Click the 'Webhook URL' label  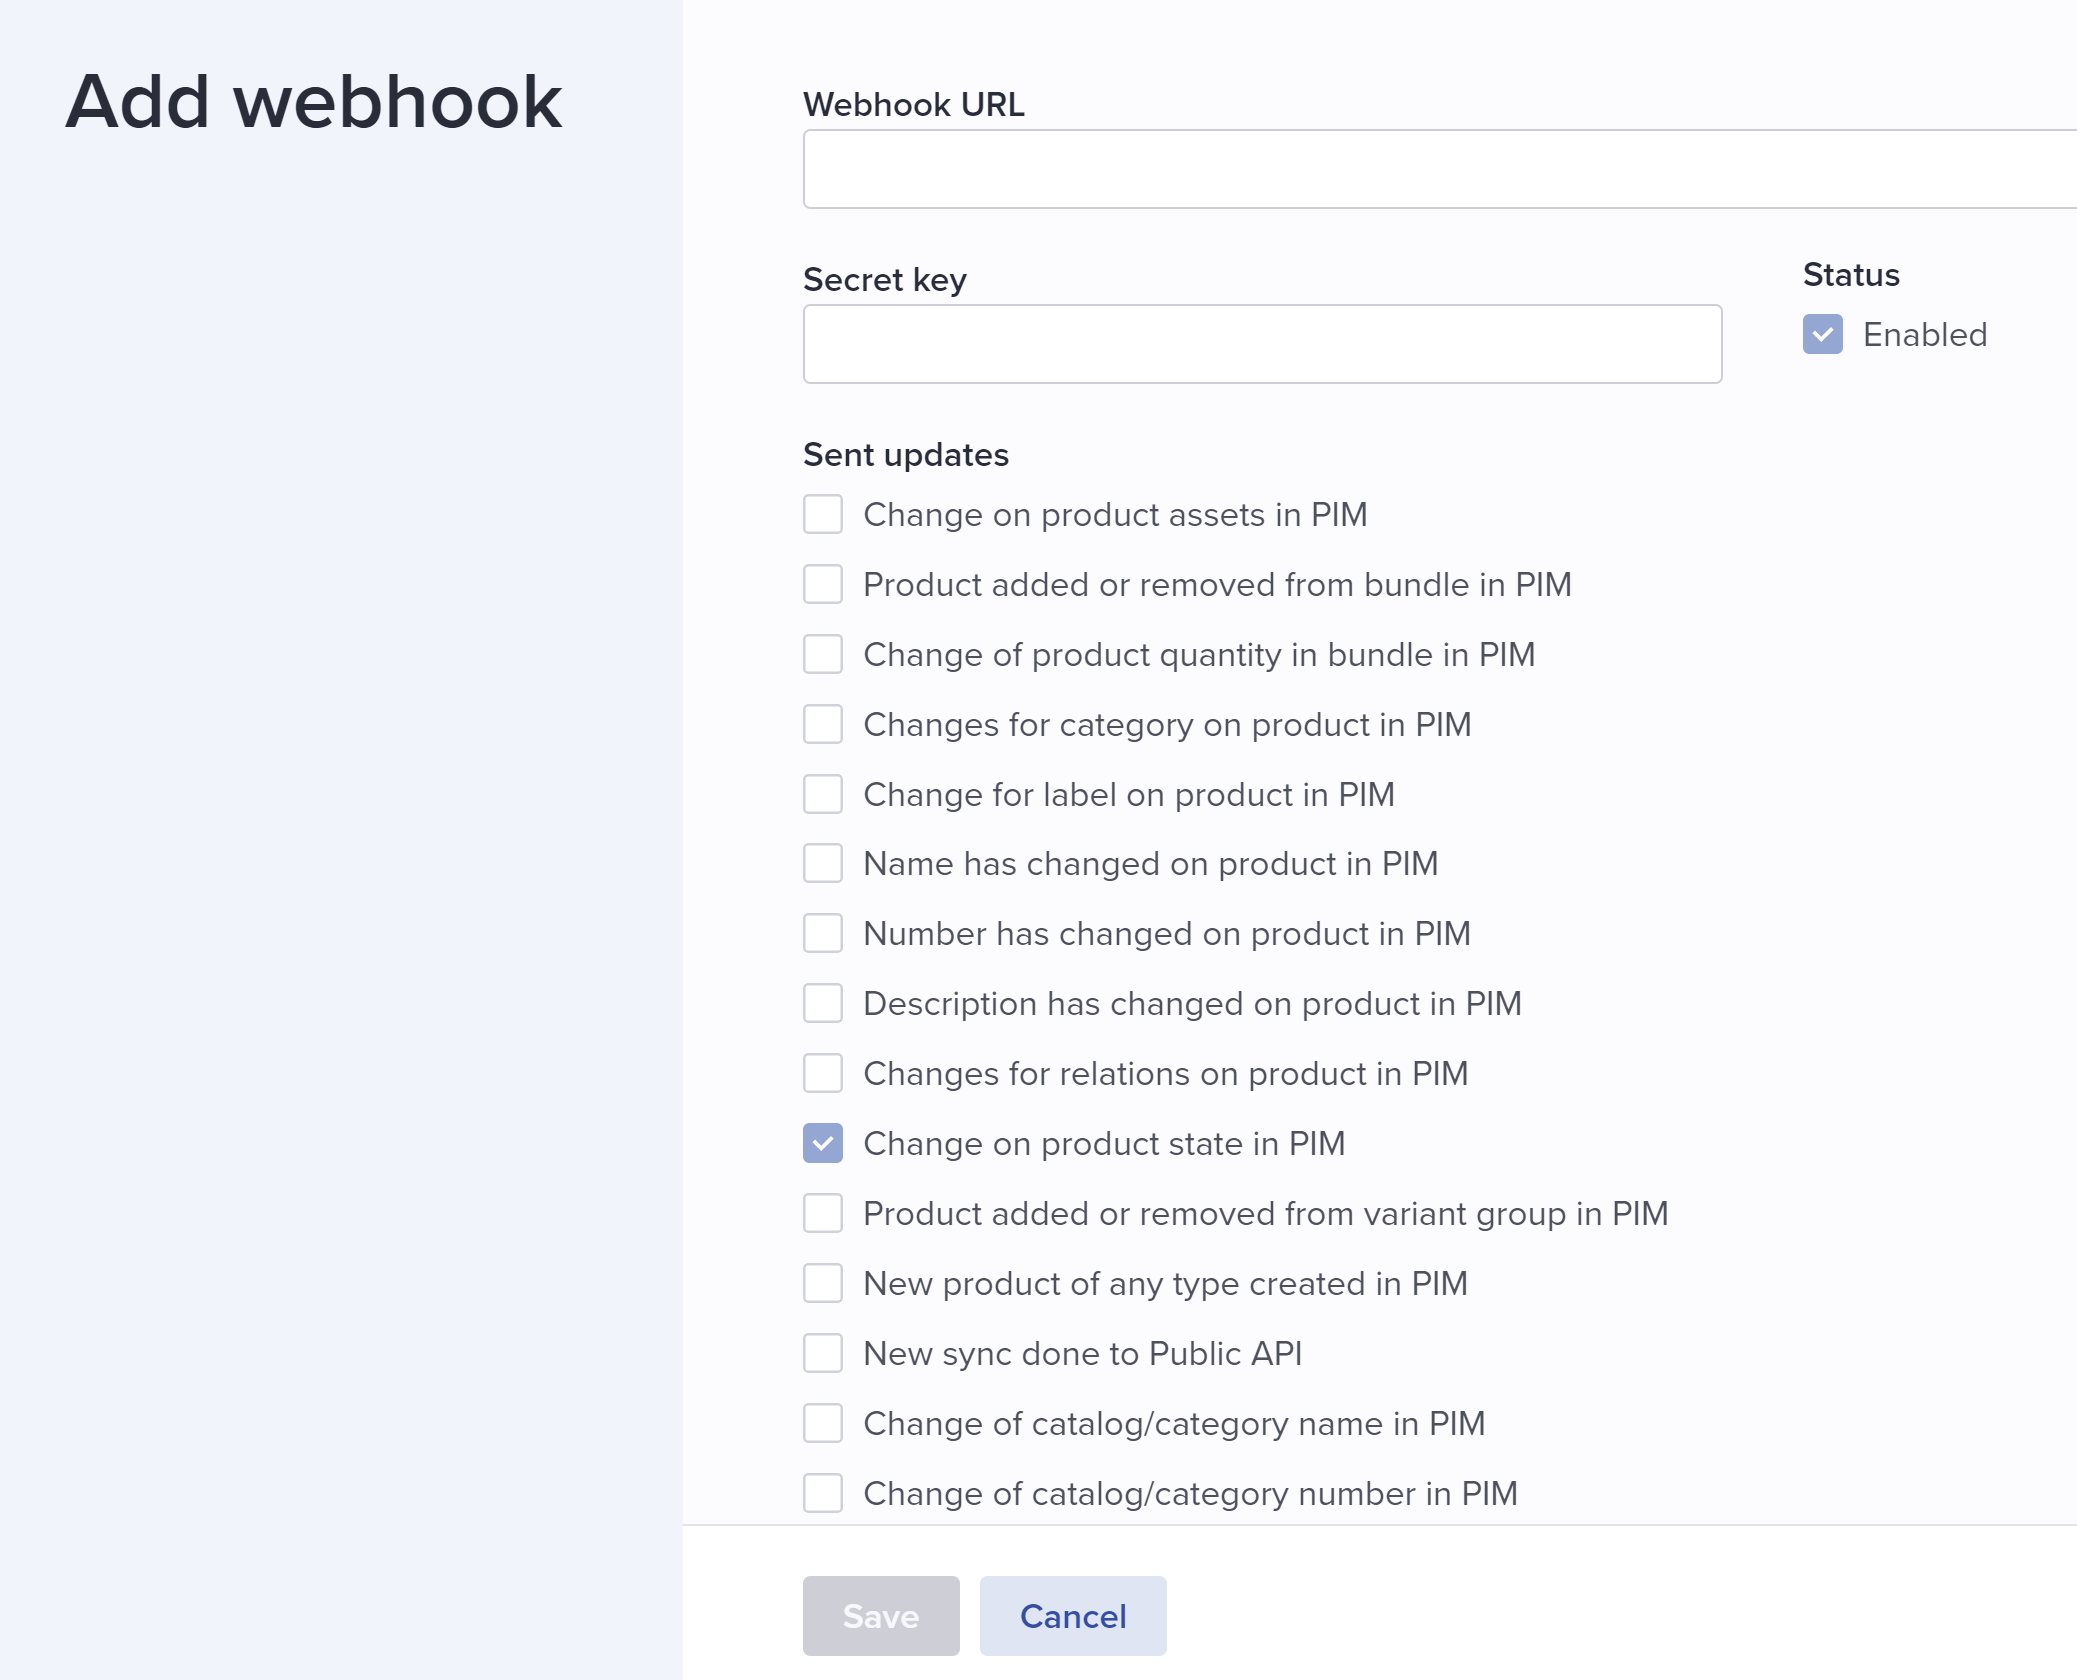(x=914, y=104)
